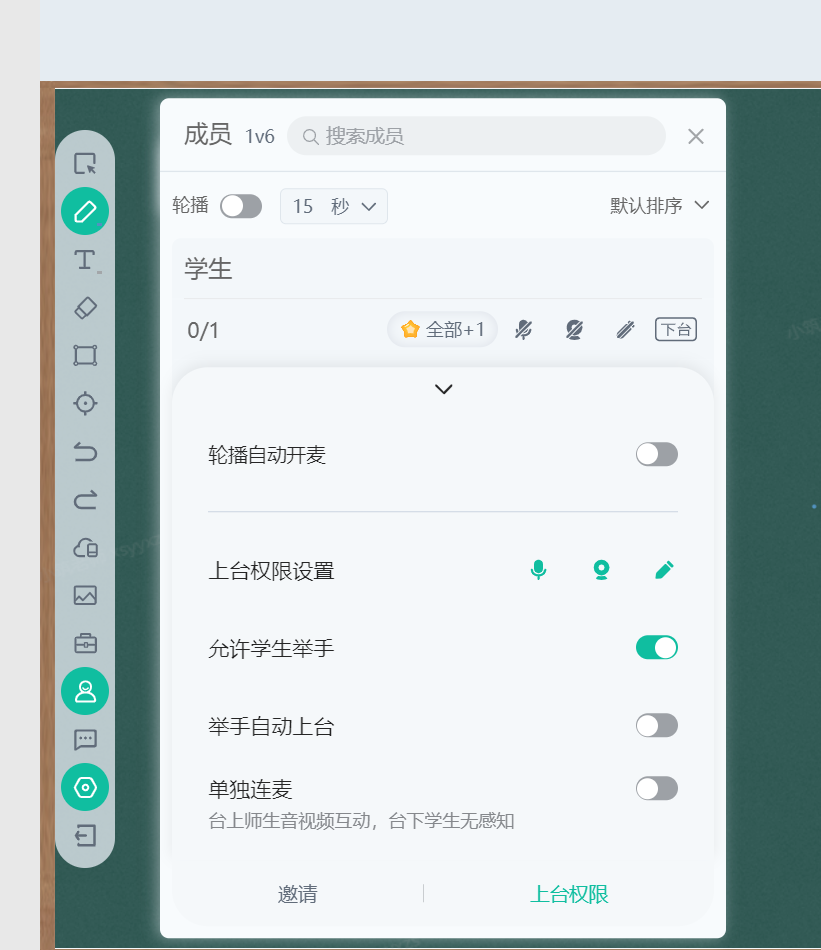Switch to the 上台权限 tab

coord(569,894)
